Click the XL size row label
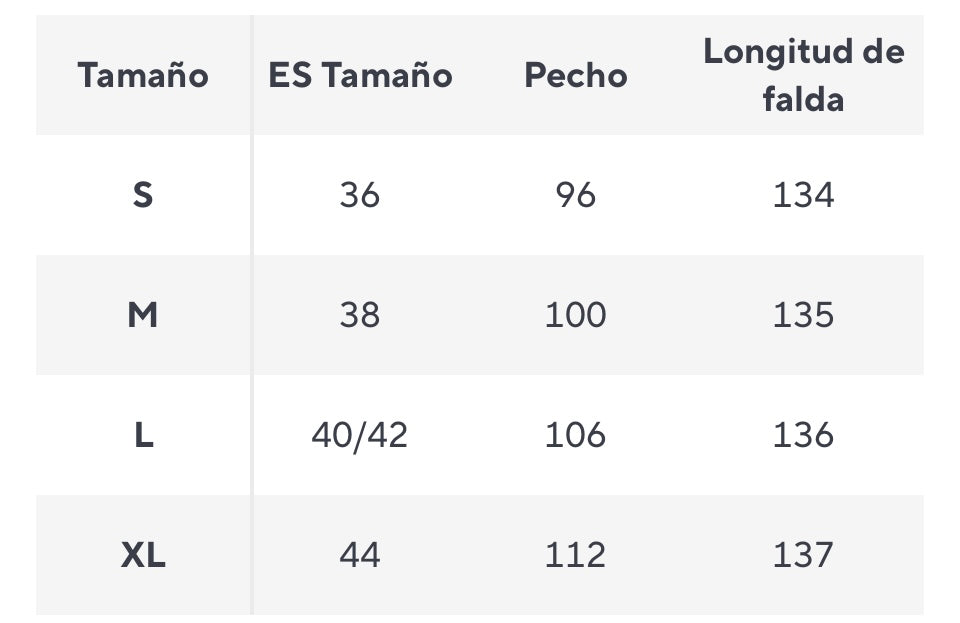This screenshot has height=623, width=960. click(x=143, y=555)
